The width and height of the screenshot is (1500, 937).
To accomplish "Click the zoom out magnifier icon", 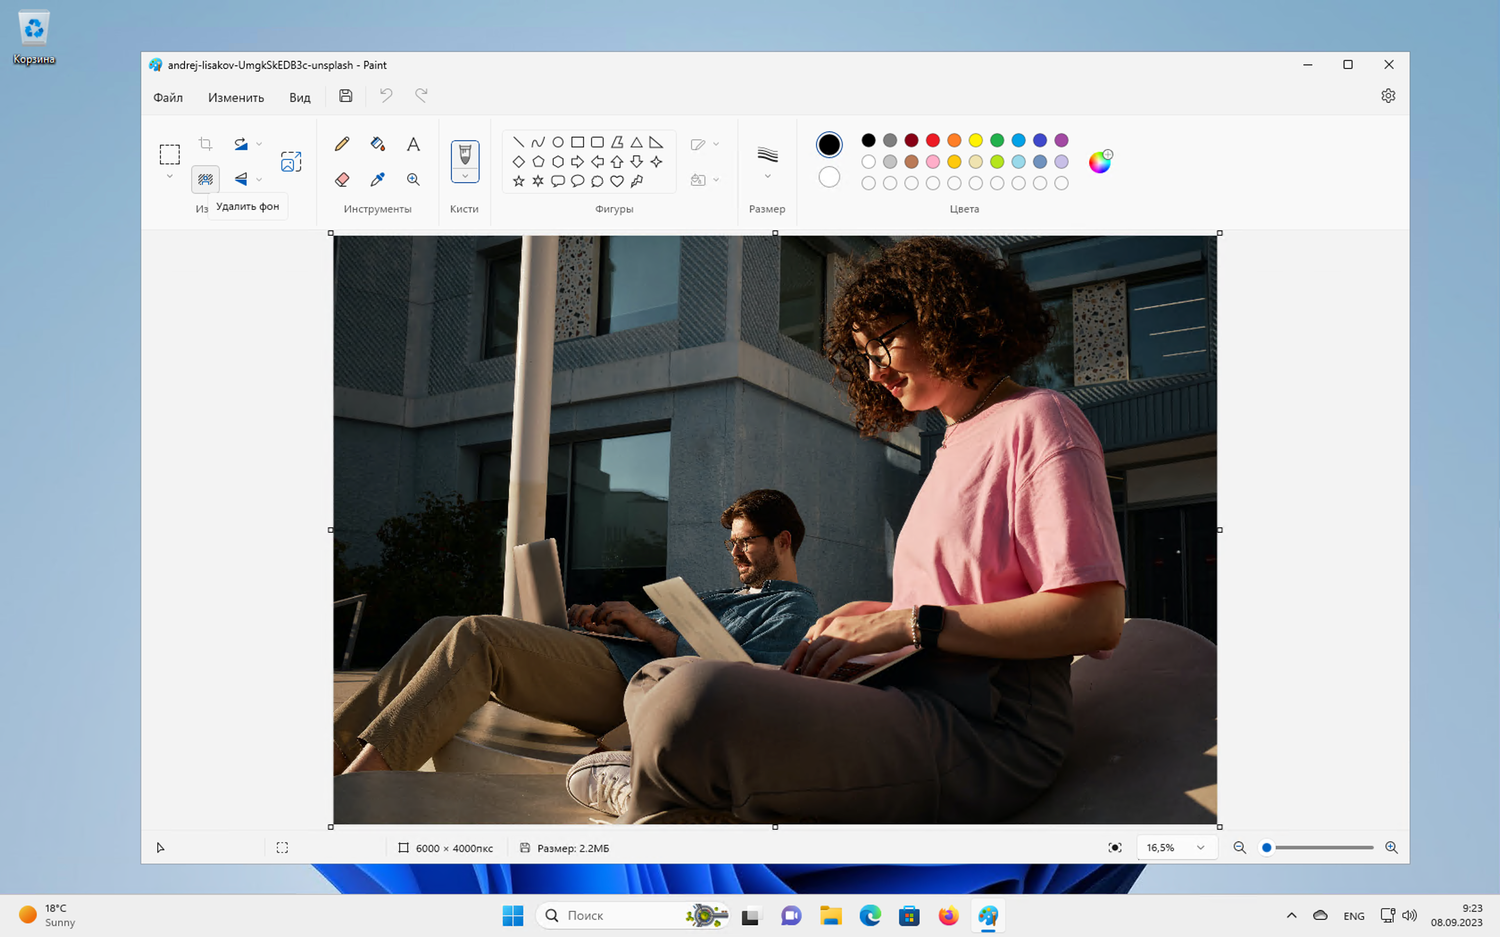I will pos(1239,848).
